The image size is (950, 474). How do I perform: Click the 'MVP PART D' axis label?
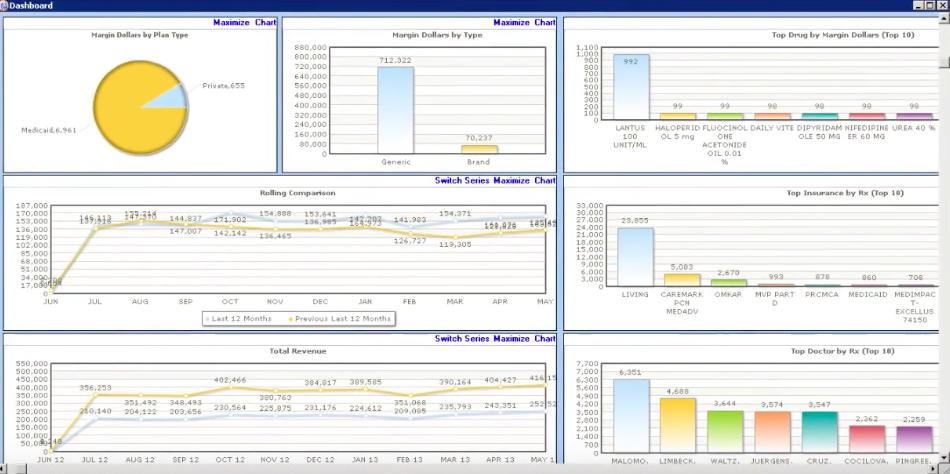(776, 298)
